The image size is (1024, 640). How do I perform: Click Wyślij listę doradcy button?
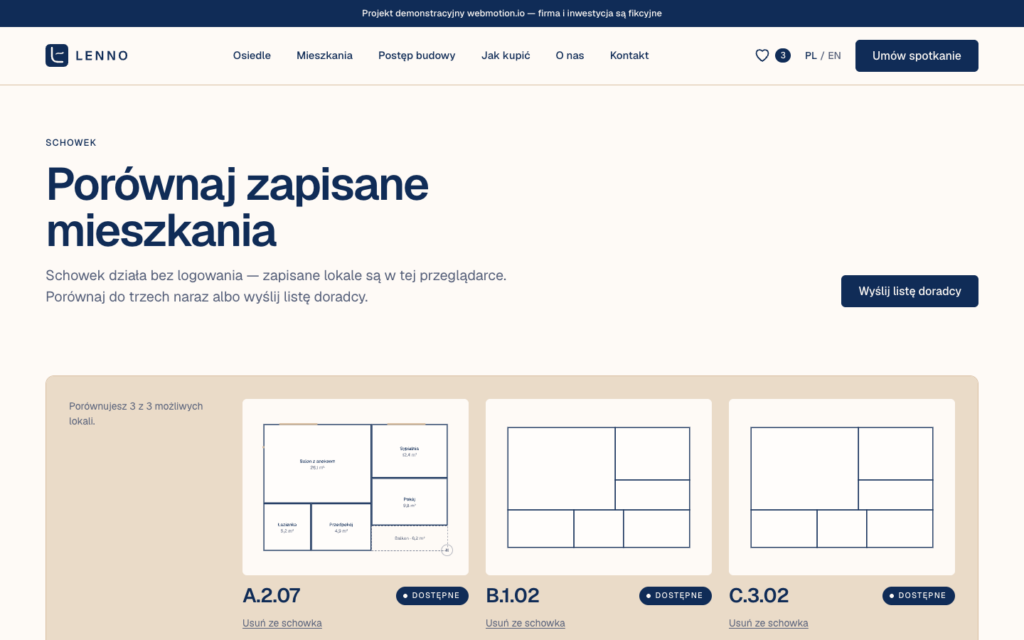(x=909, y=291)
